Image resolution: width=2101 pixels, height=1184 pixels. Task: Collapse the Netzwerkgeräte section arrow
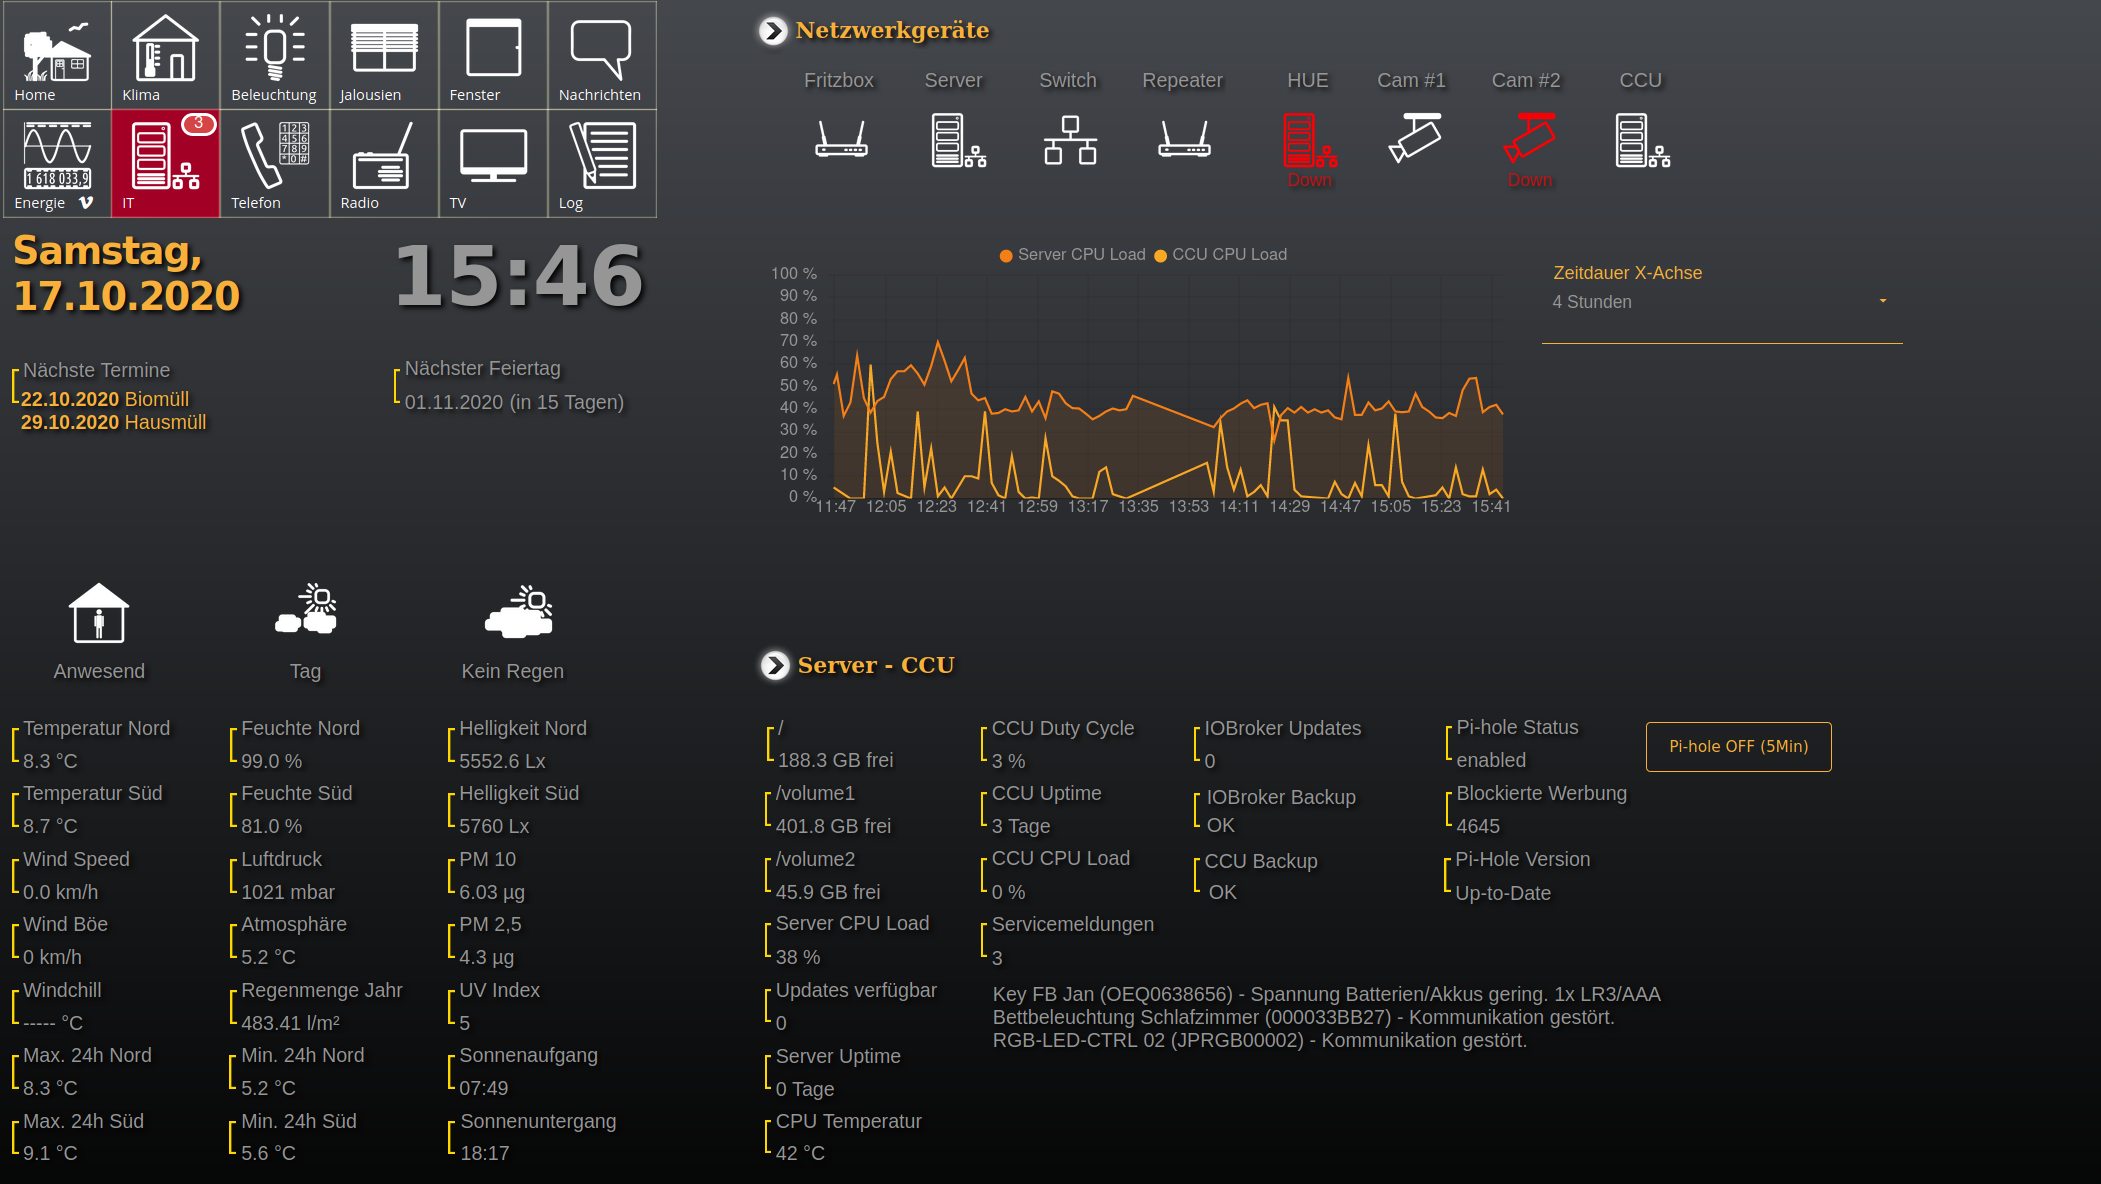[x=773, y=31]
